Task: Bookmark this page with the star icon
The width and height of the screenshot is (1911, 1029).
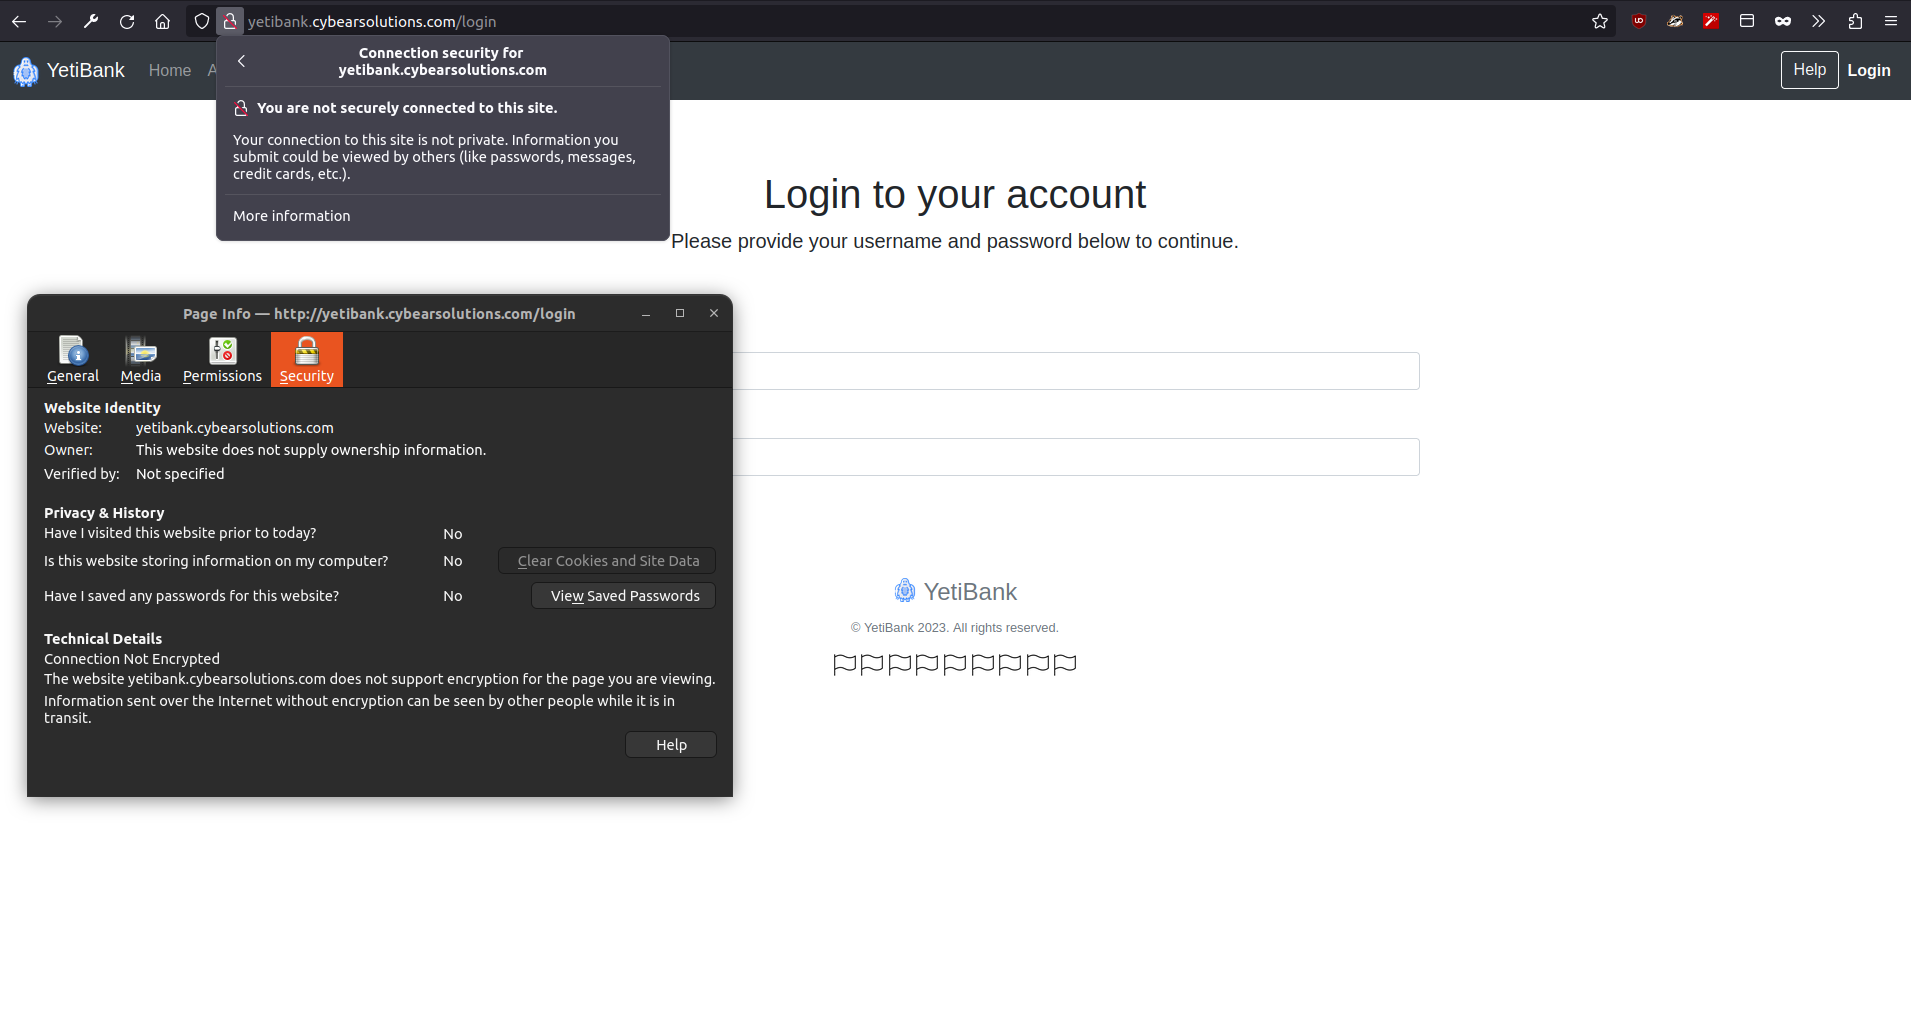Action: tap(1600, 21)
